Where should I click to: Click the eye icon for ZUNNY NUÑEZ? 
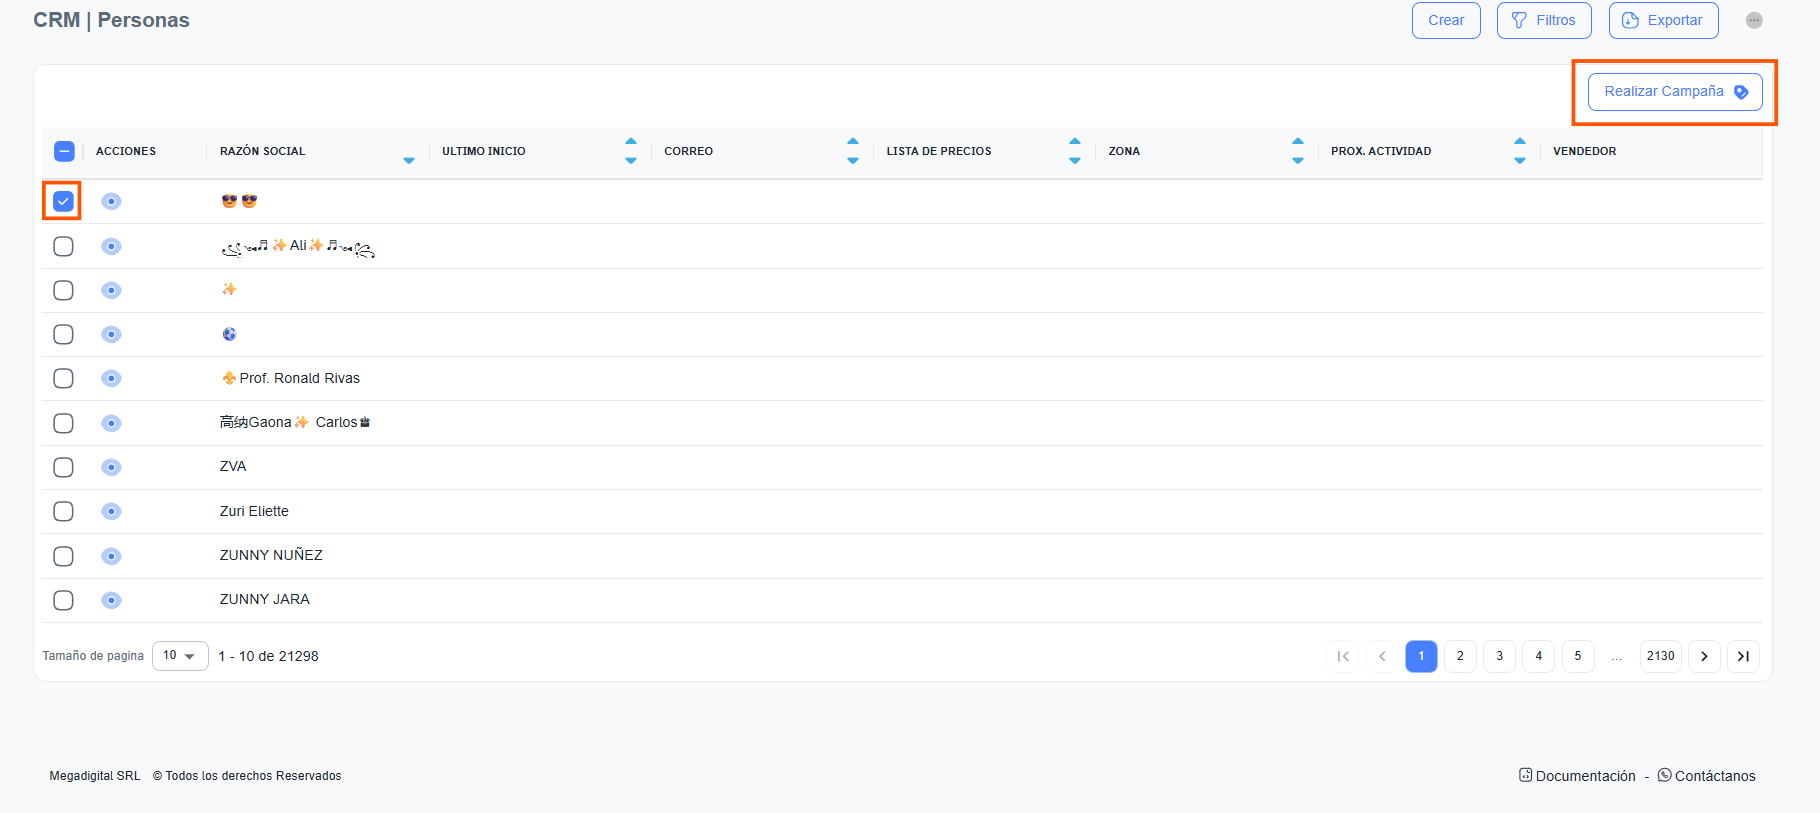pyautogui.click(x=111, y=556)
